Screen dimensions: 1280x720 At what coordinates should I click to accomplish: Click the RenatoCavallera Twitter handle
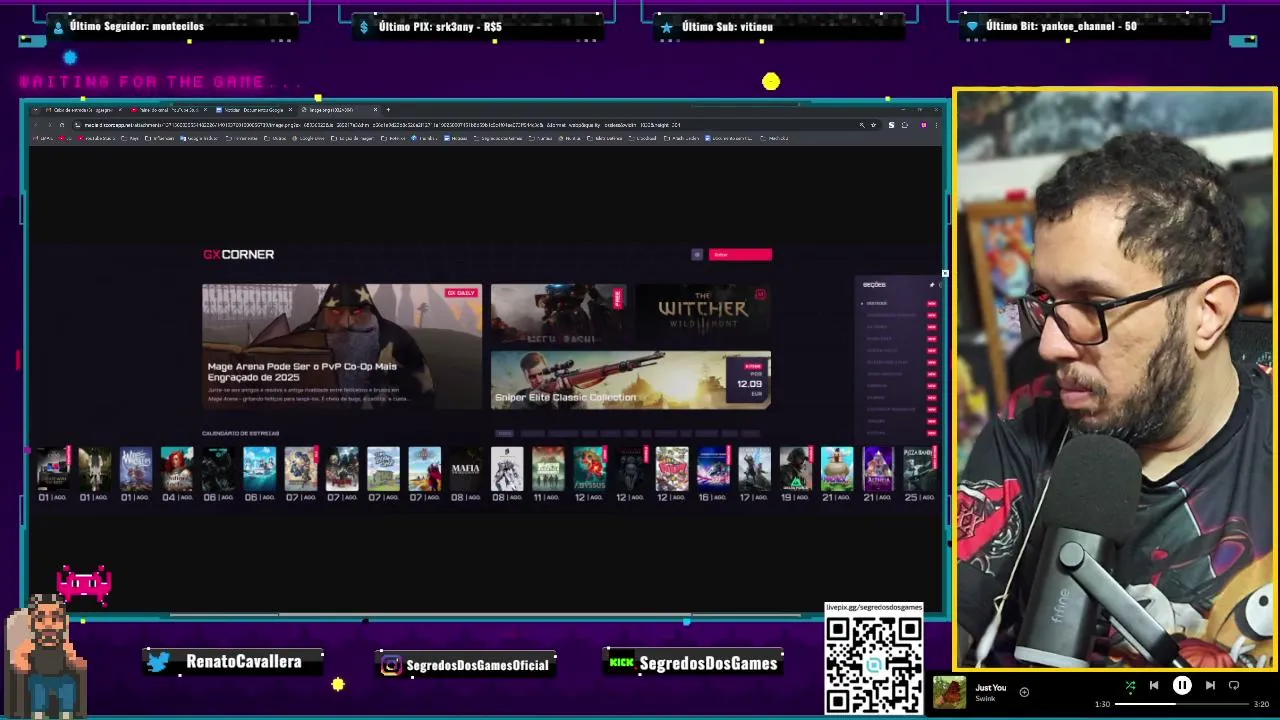[243, 662]
